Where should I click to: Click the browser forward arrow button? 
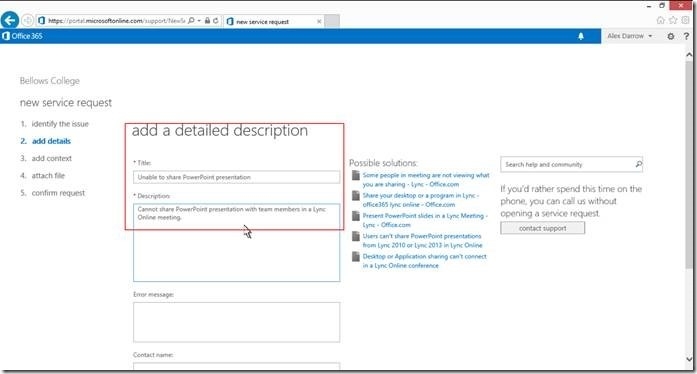point(28,20)
